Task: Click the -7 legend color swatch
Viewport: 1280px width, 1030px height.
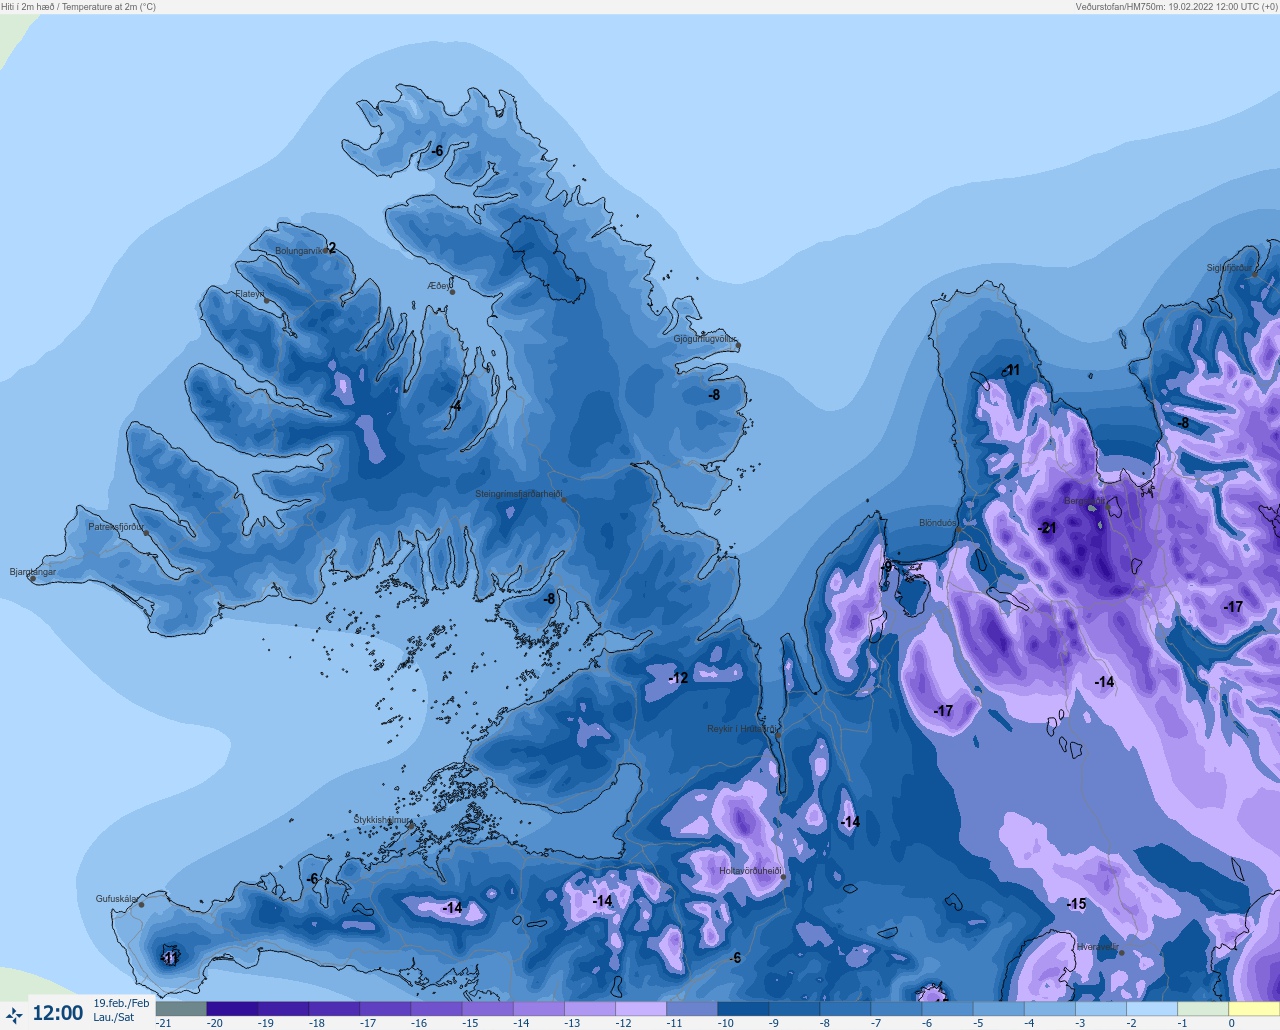Action: 896,1009
